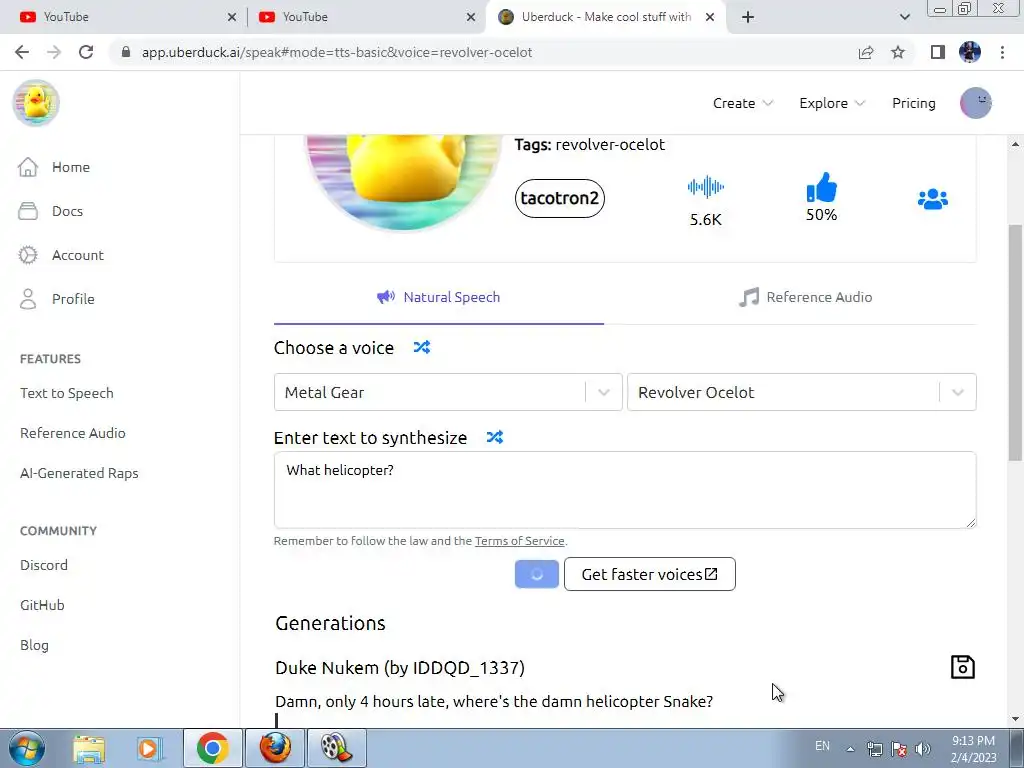The image size is (1024, 768).
Task: Open the GitHub link
Action: pos(42,605)
